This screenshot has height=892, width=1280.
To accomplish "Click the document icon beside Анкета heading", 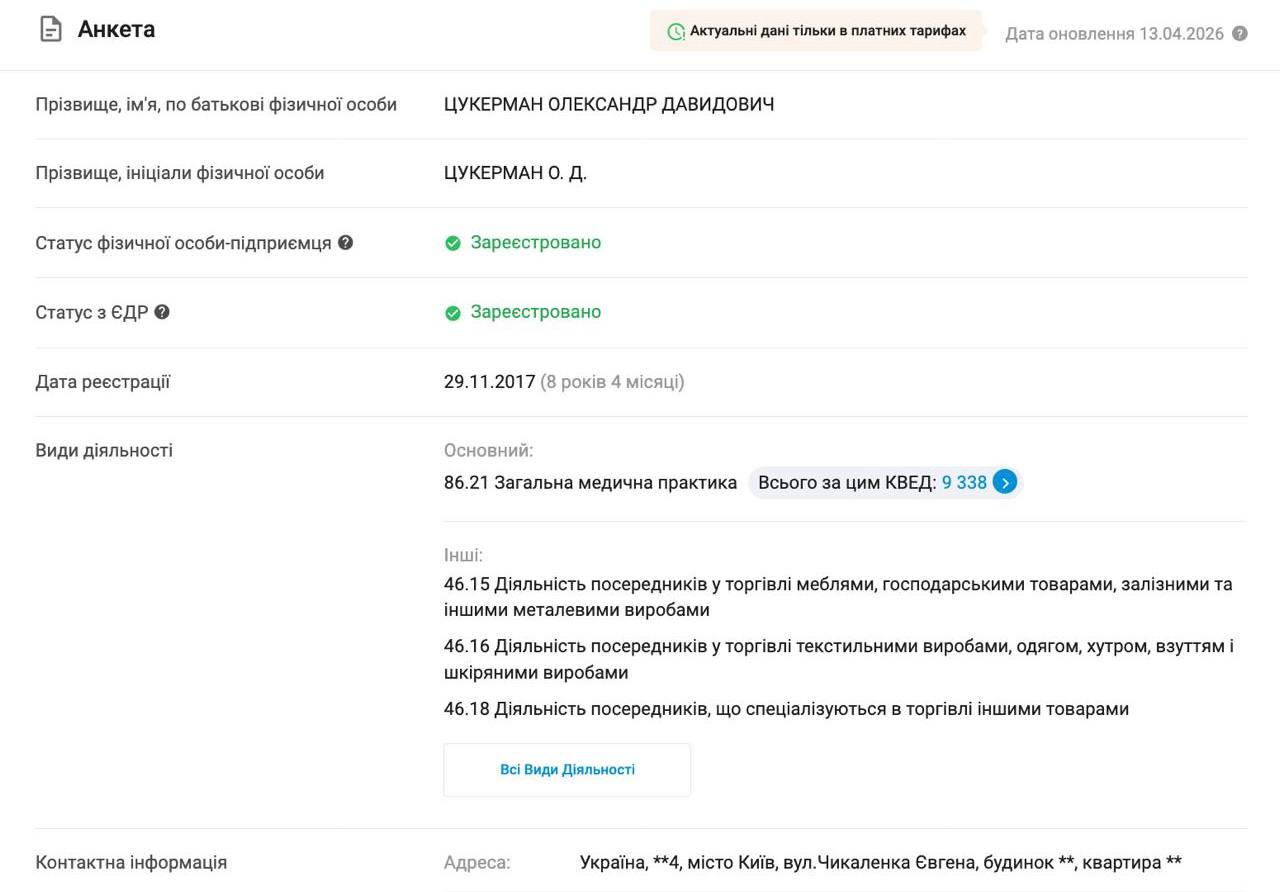I will point(50,30).
